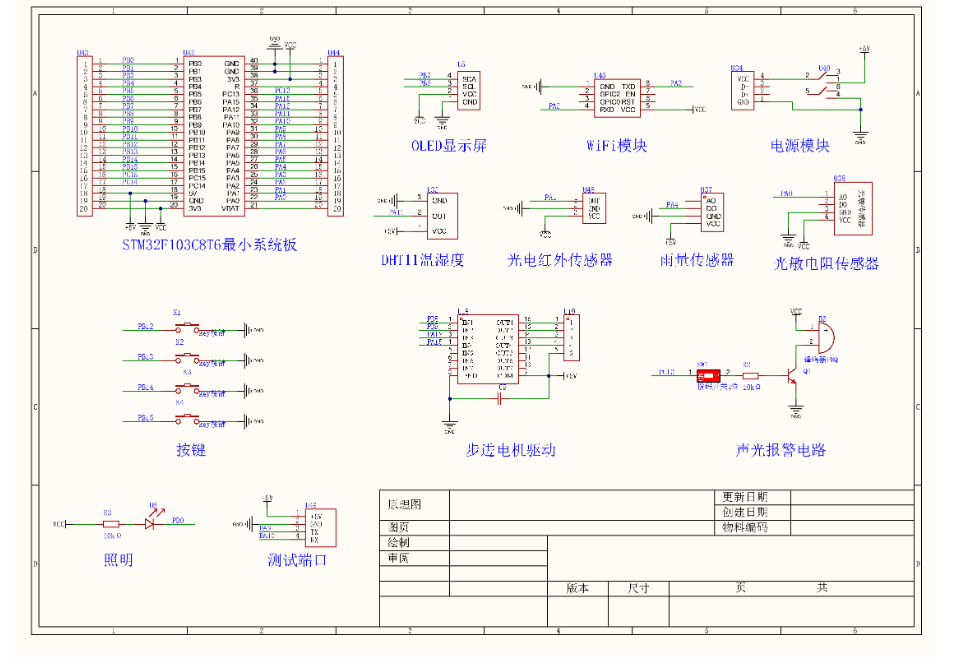Click the U19 motor connector
959x665 pixels.
click(x=571, y=338)
